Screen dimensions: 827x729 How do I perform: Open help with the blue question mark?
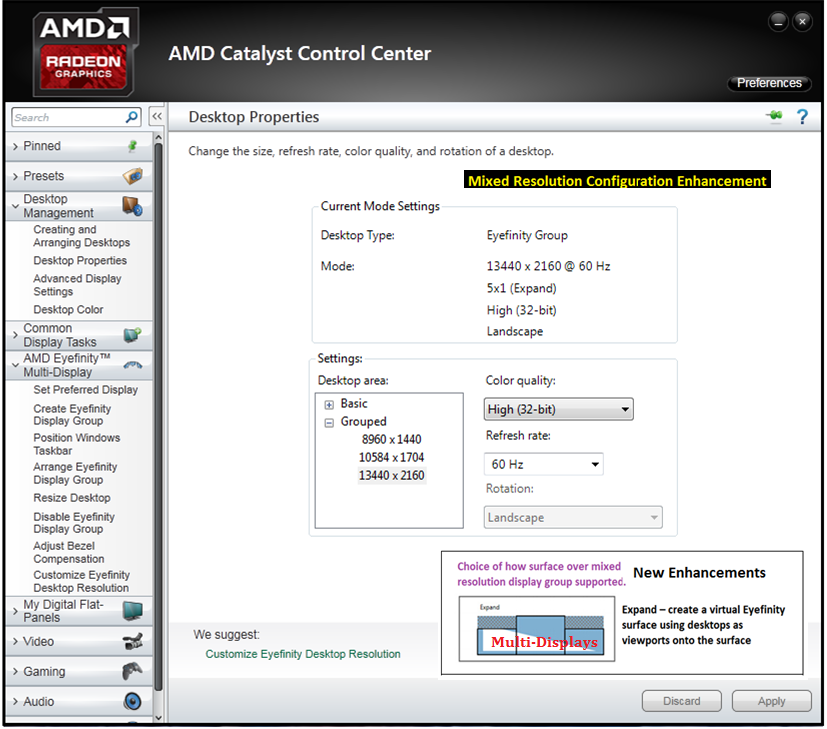(802, 117)
